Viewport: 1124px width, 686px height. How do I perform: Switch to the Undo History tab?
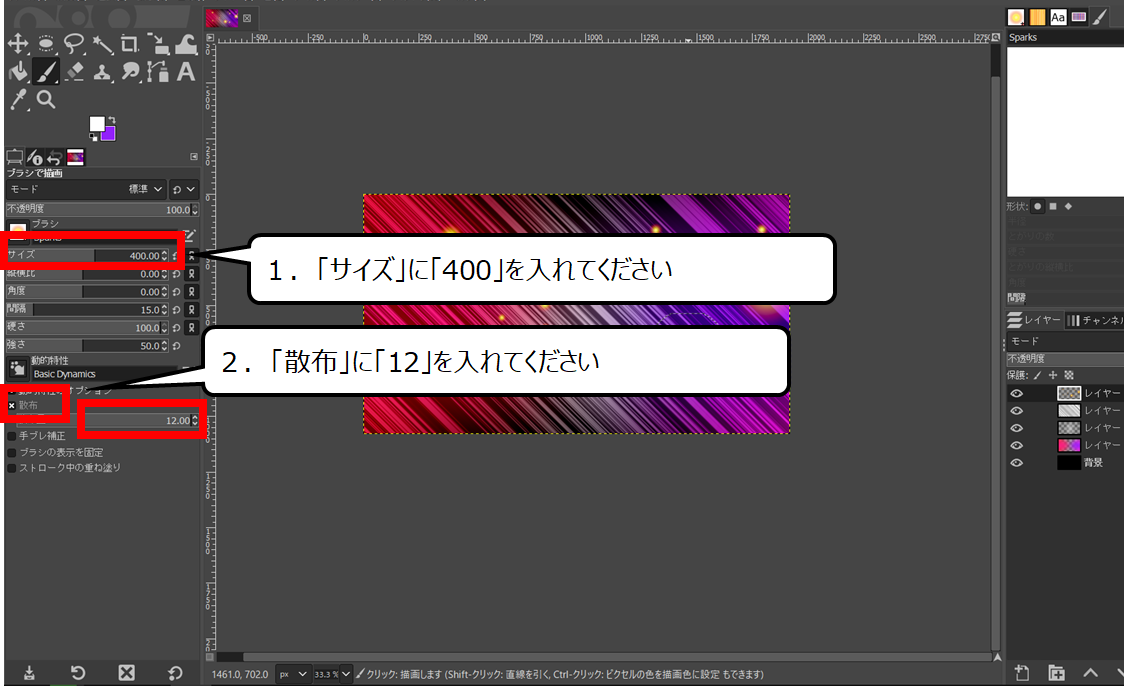pyautogui.click(x=54, y=157)
